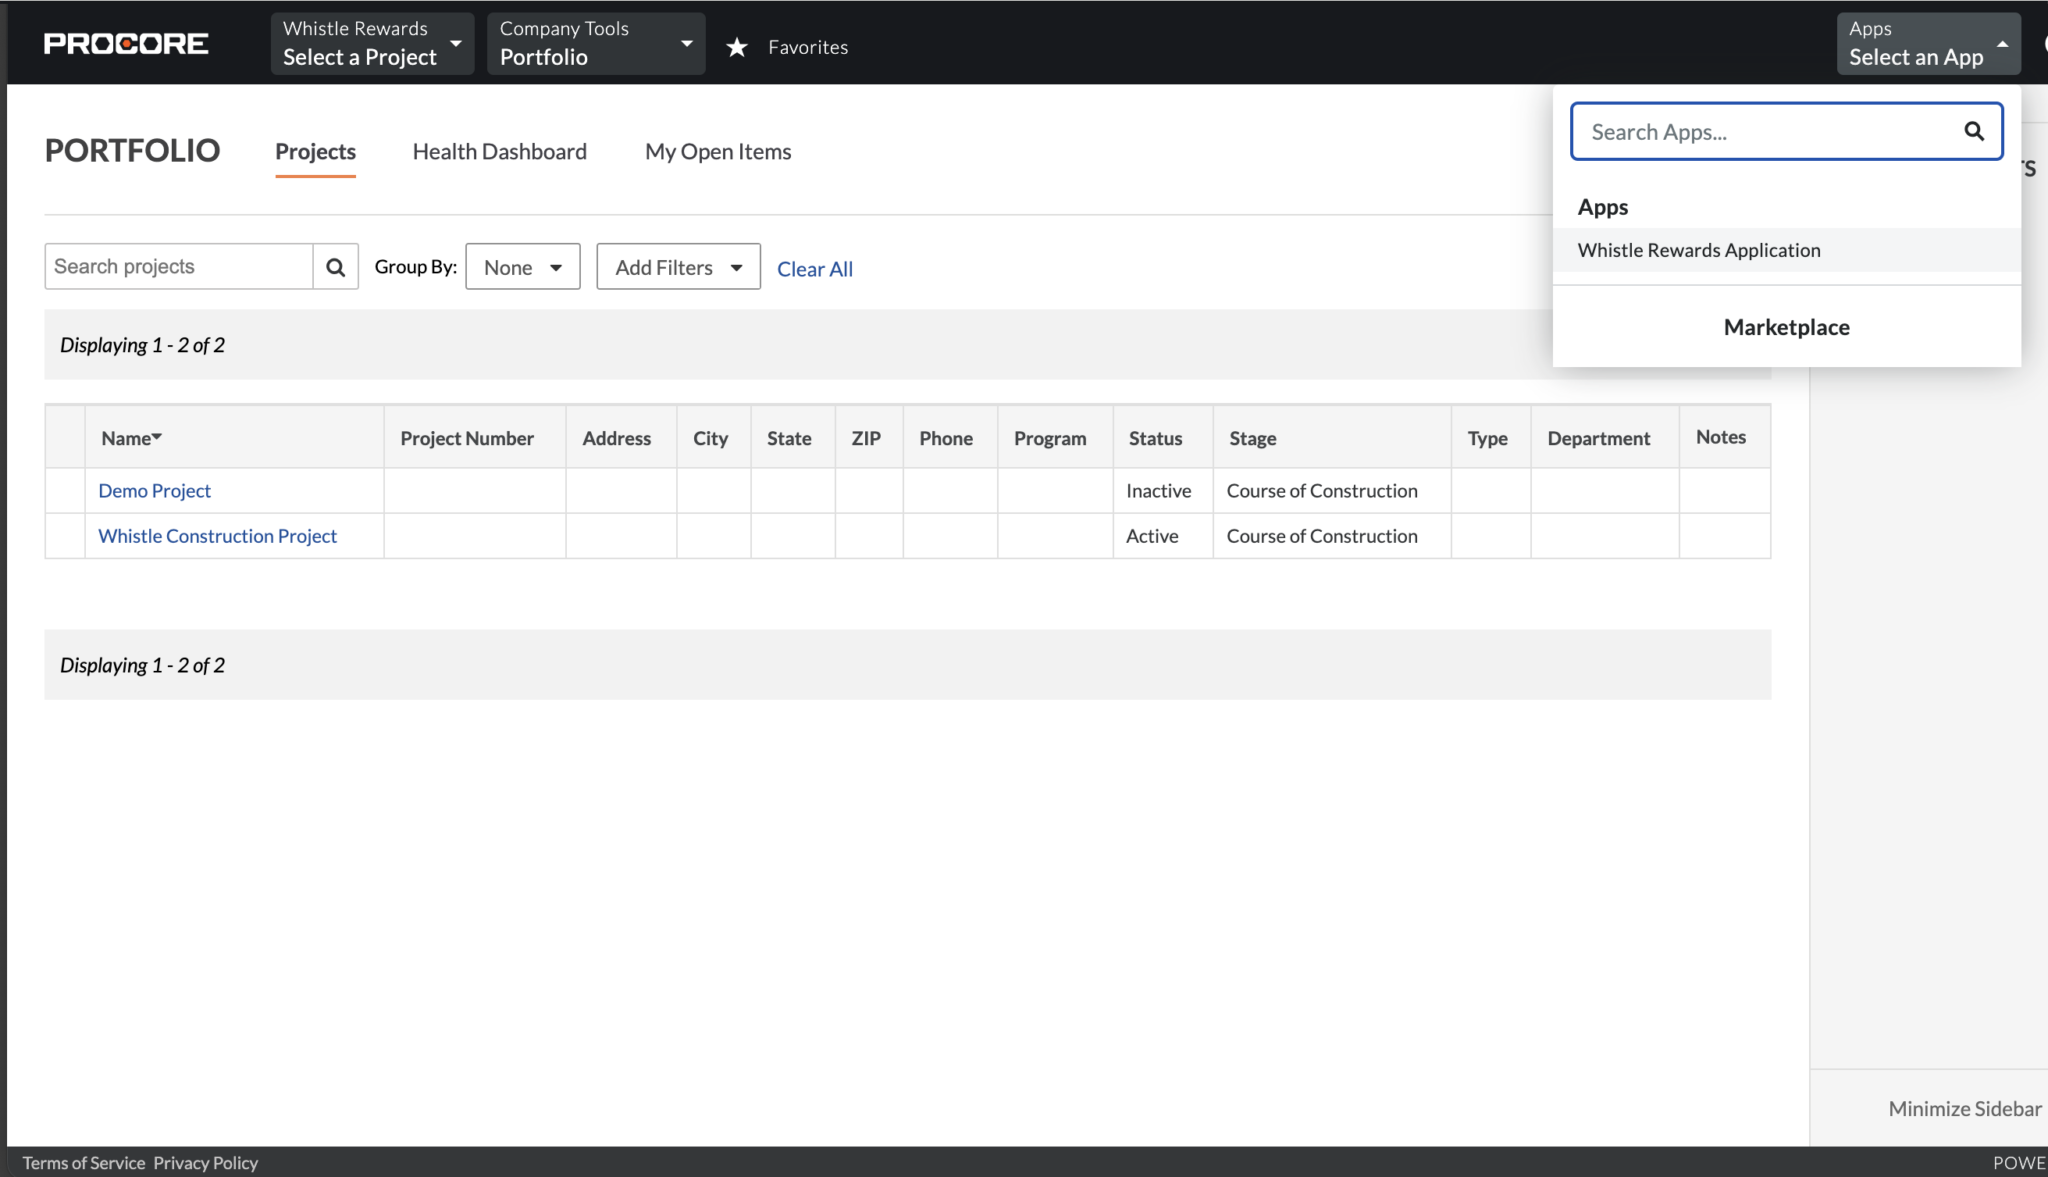This screenshot has height=1177, width=2048.
Task: Open the Select a Project dropdown
Action: click(371, 44)
